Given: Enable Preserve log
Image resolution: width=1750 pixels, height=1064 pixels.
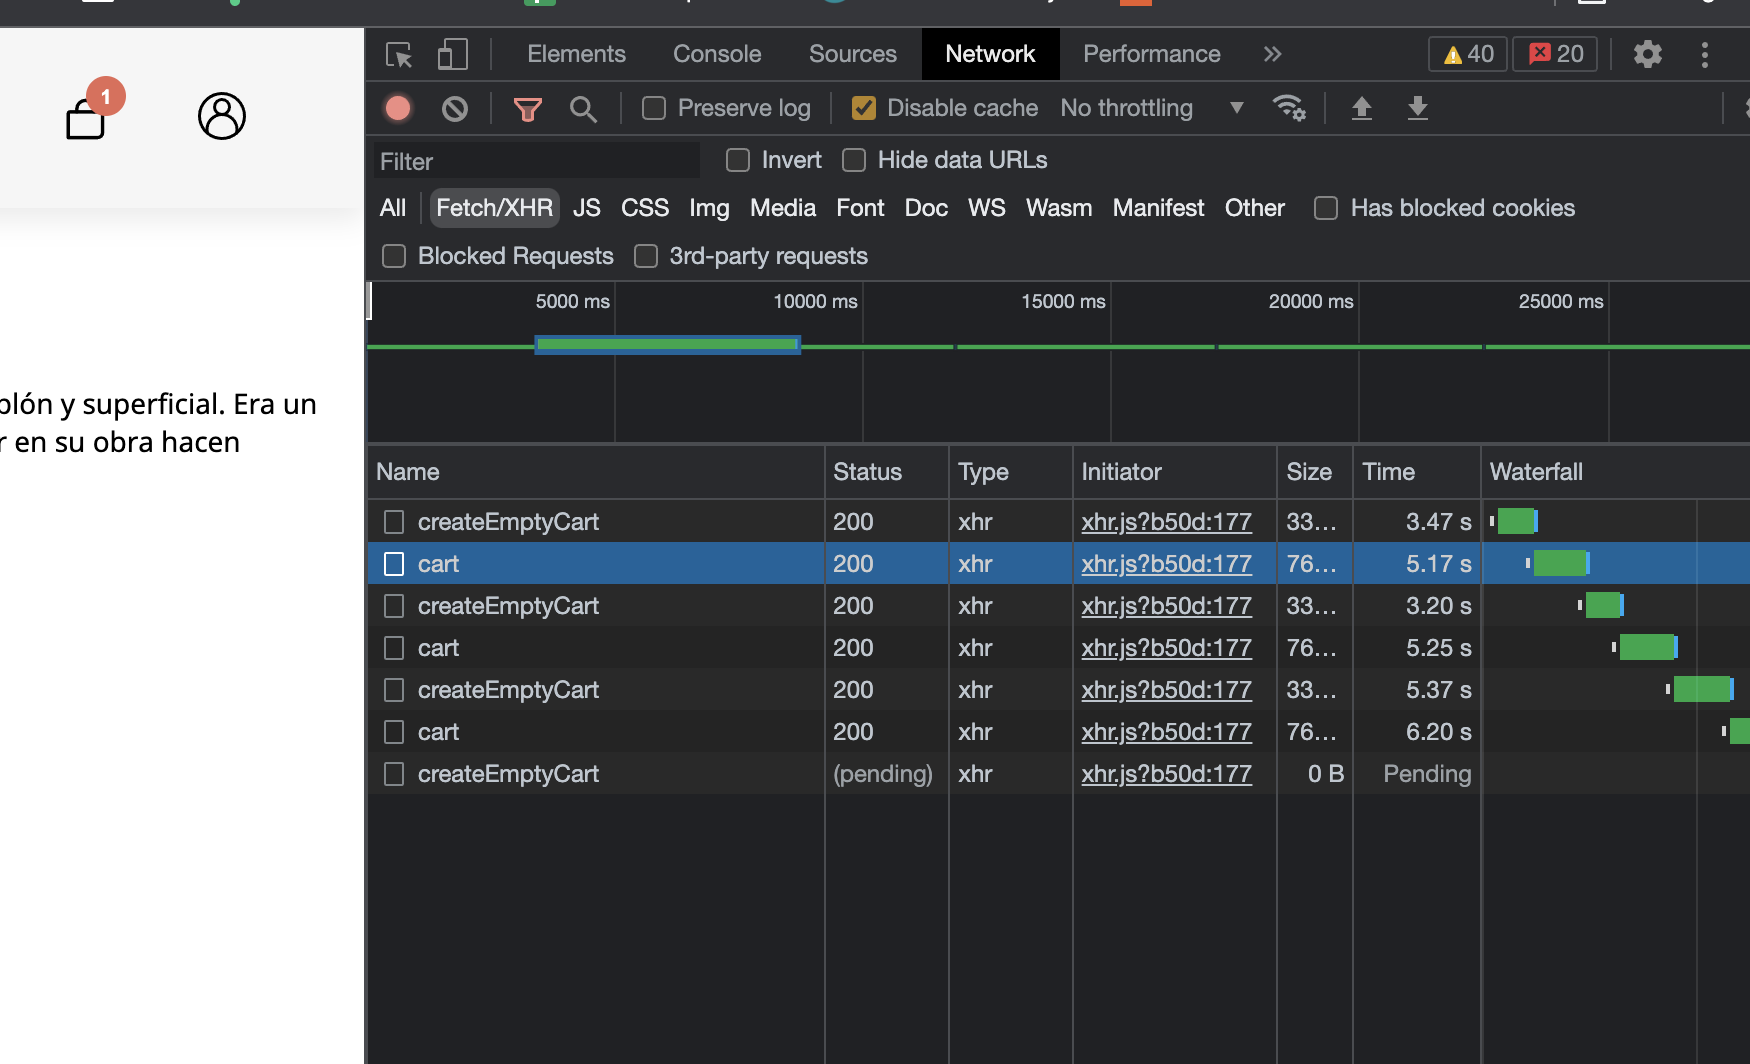Looking at the screenshot, I should coord(654,108).
